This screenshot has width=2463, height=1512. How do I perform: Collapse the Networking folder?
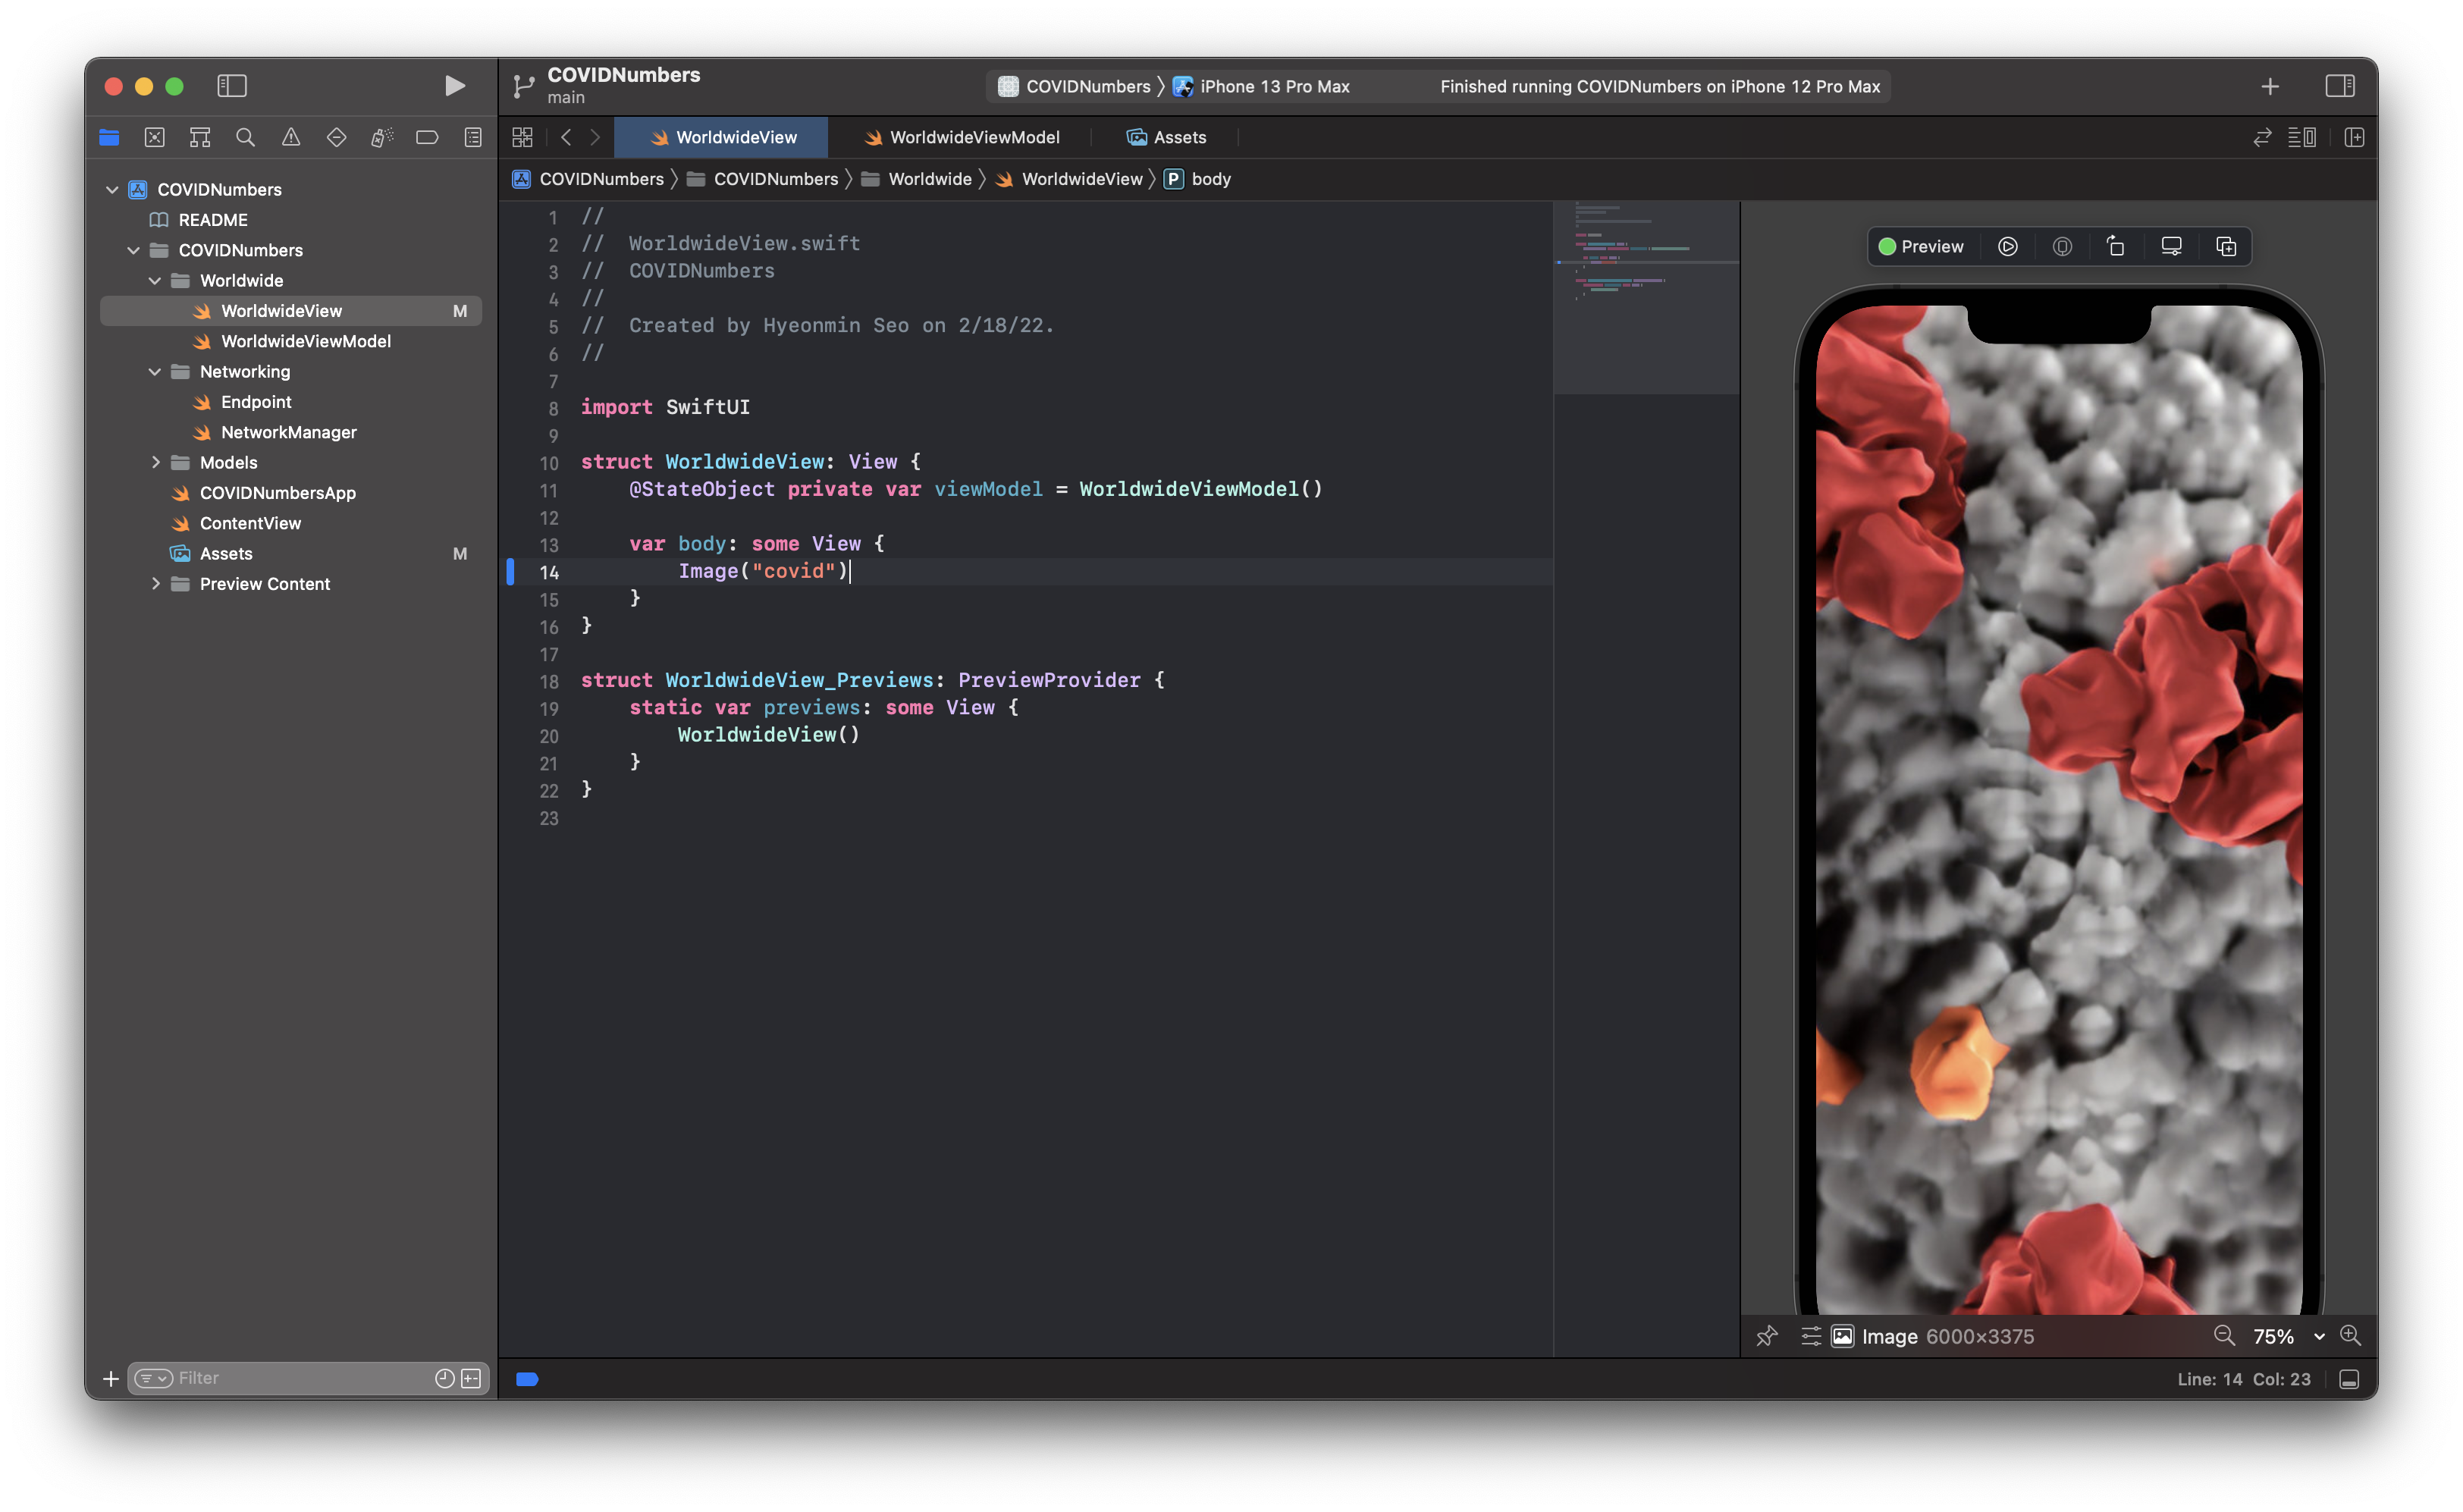click(x=155, y=372)
